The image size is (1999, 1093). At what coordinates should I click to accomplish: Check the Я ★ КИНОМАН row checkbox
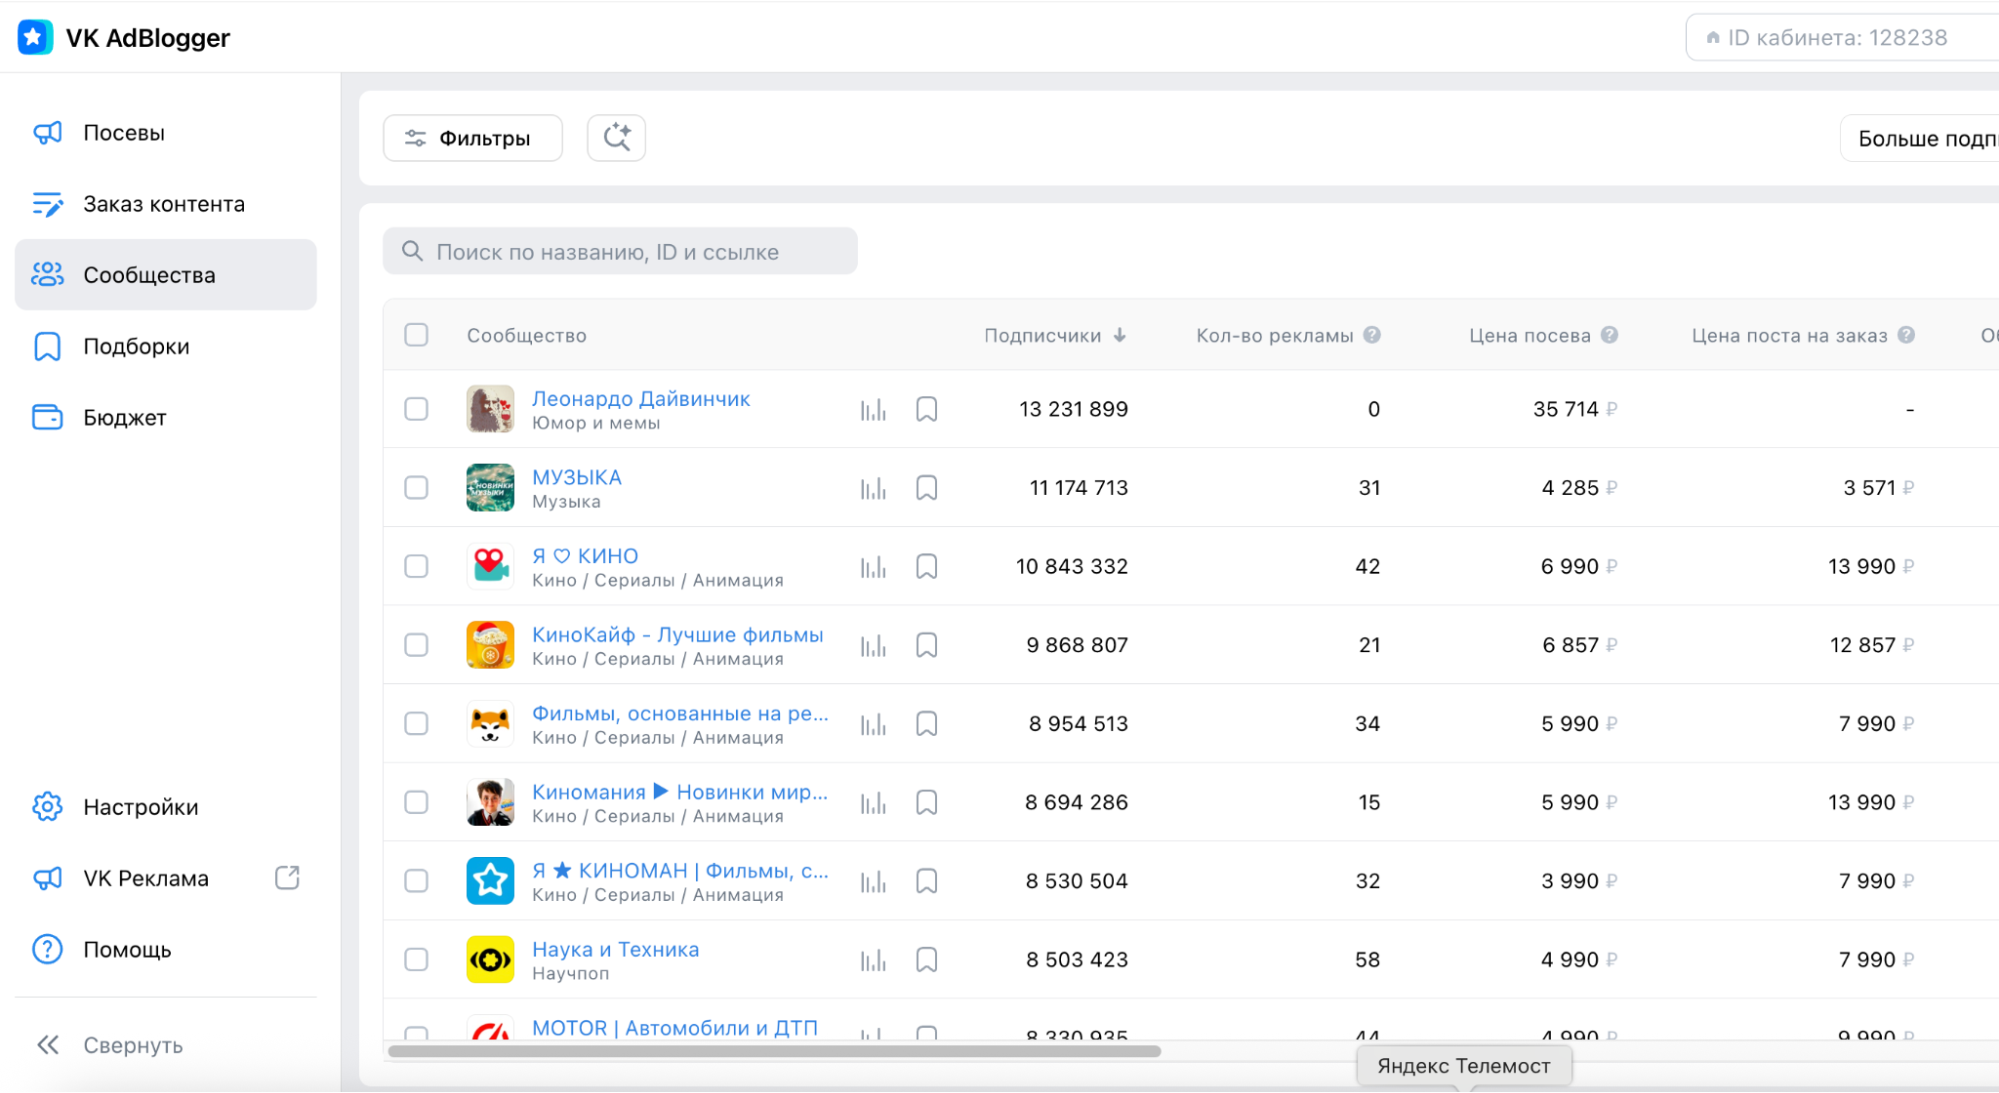pos(416,881)
